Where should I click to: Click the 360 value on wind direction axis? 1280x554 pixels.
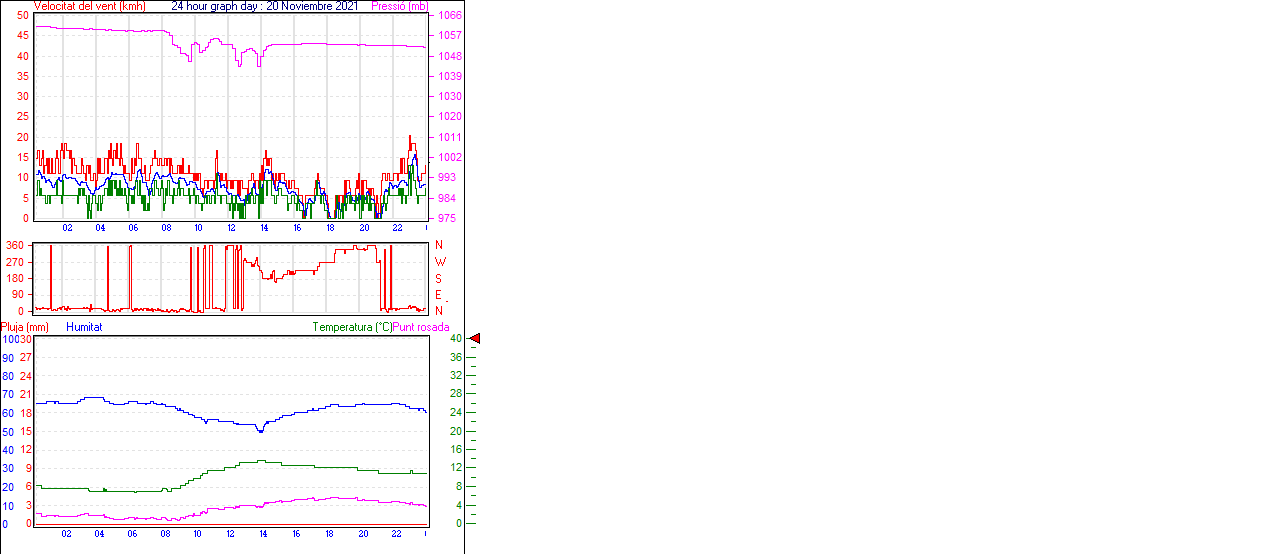16,245
